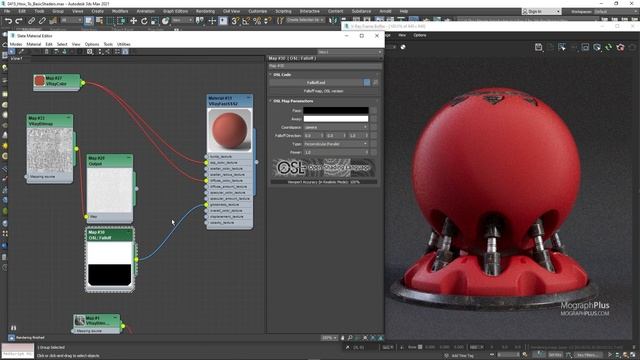Open the File menu in 3ds Max
The image size is (640, 360).
(7, 11)
